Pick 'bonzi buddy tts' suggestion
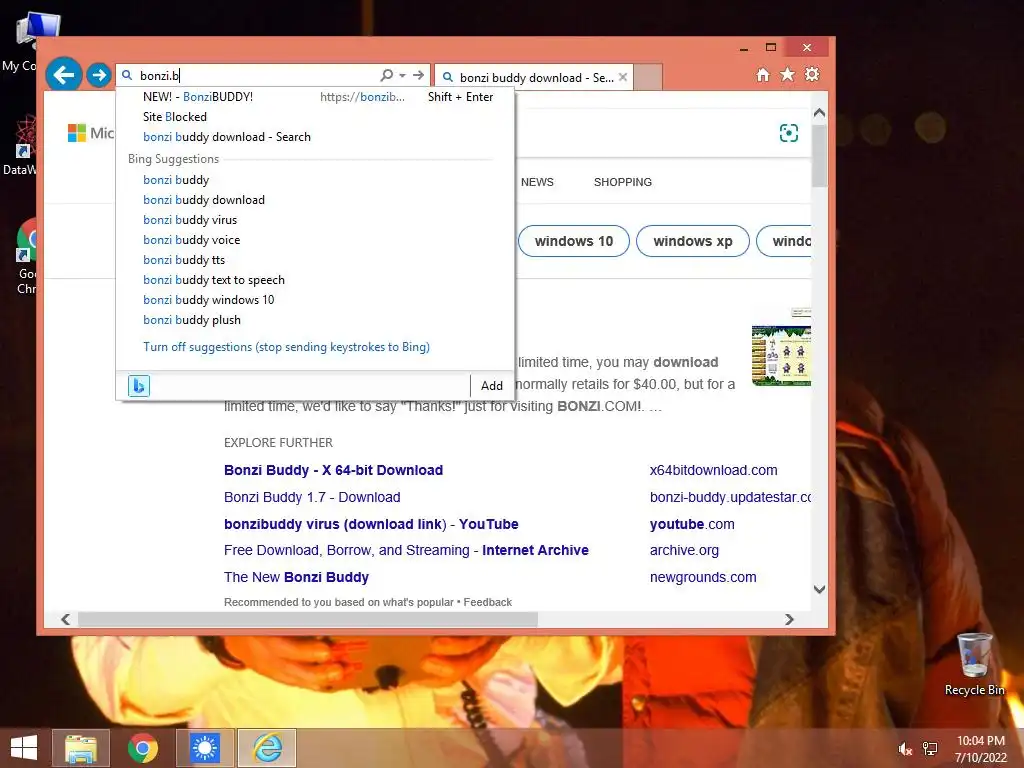The width and height of the screenshot is (1024, 768). tap(315, 260)
